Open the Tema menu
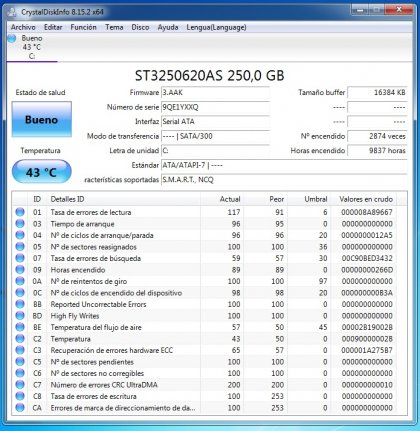Viewport: 420px width, 431px height. [114, 27]
